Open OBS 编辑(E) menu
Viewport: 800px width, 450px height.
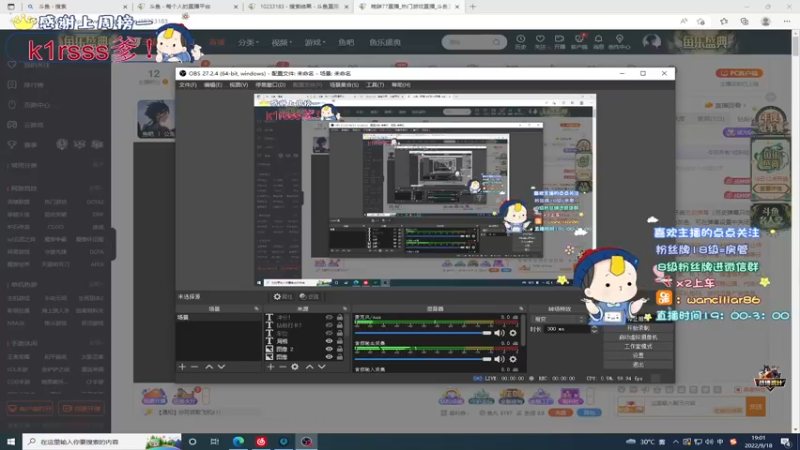tap(213, 85)
